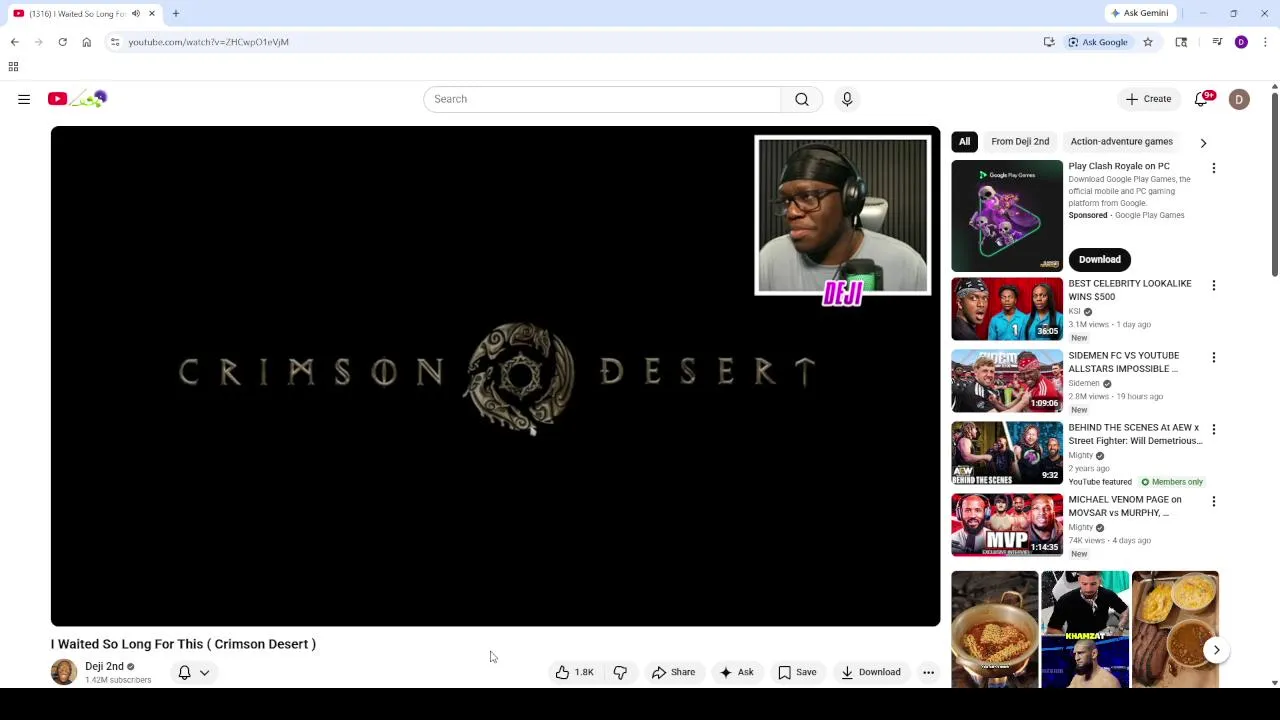The height and width of the screenshot is (720, 1280).
Task: Click Download on the Clash Royale ad
Action: tap(1099, 259)
